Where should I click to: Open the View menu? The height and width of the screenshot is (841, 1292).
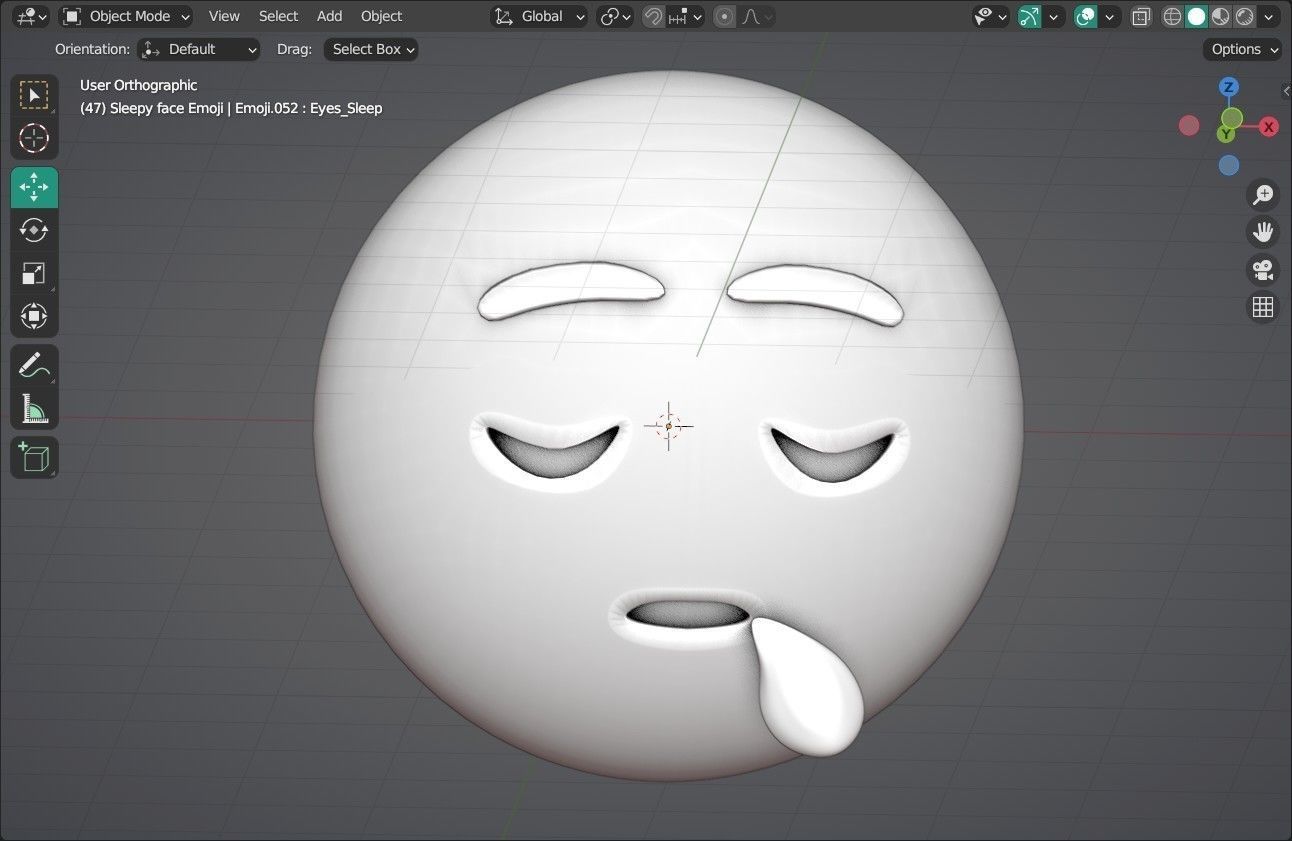coord(224,16)
